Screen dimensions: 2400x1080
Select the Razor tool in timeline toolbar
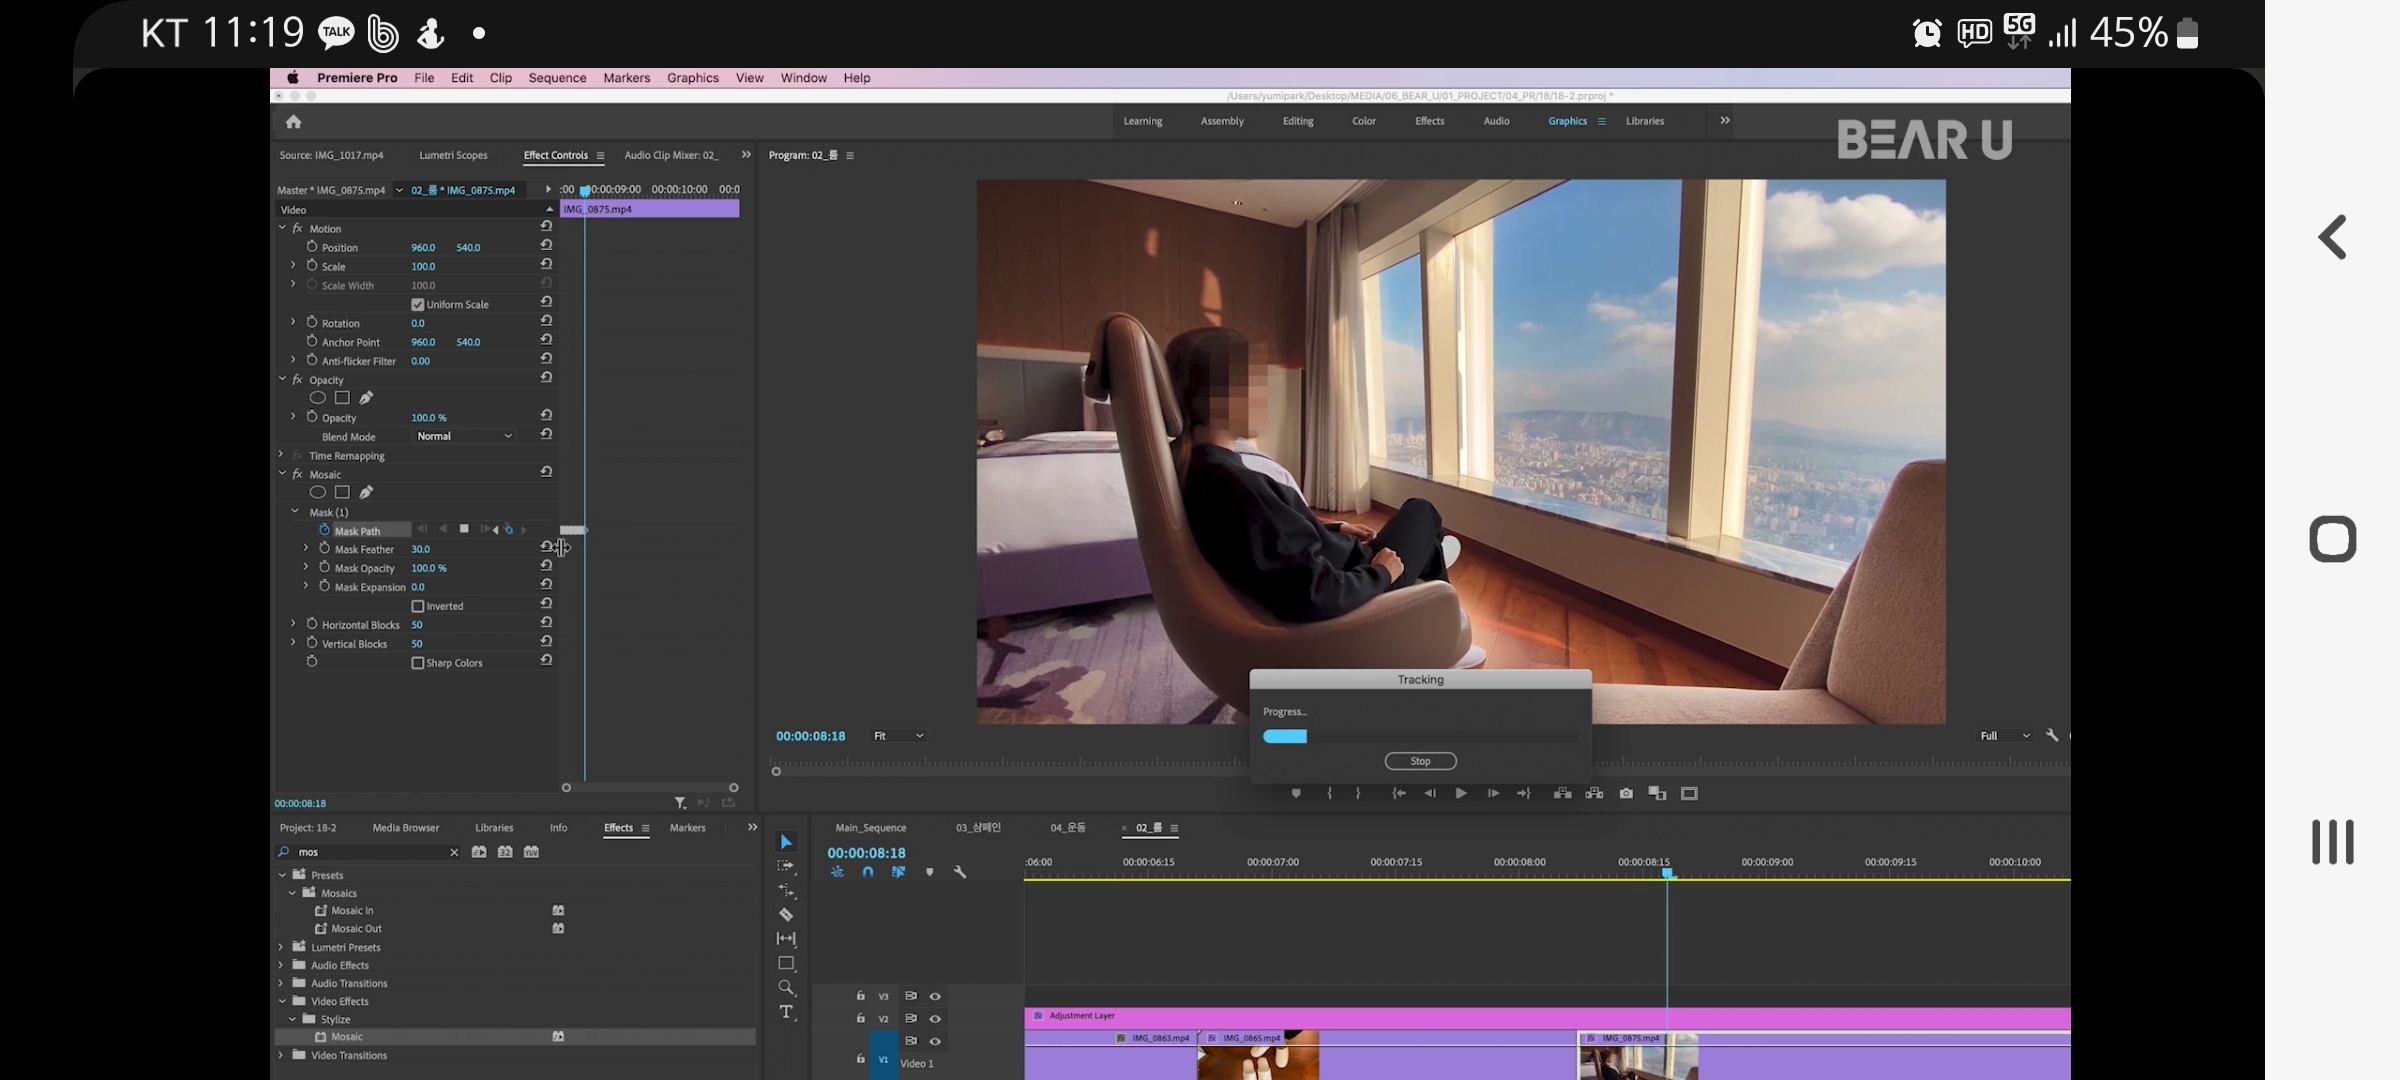pos(786,915)
